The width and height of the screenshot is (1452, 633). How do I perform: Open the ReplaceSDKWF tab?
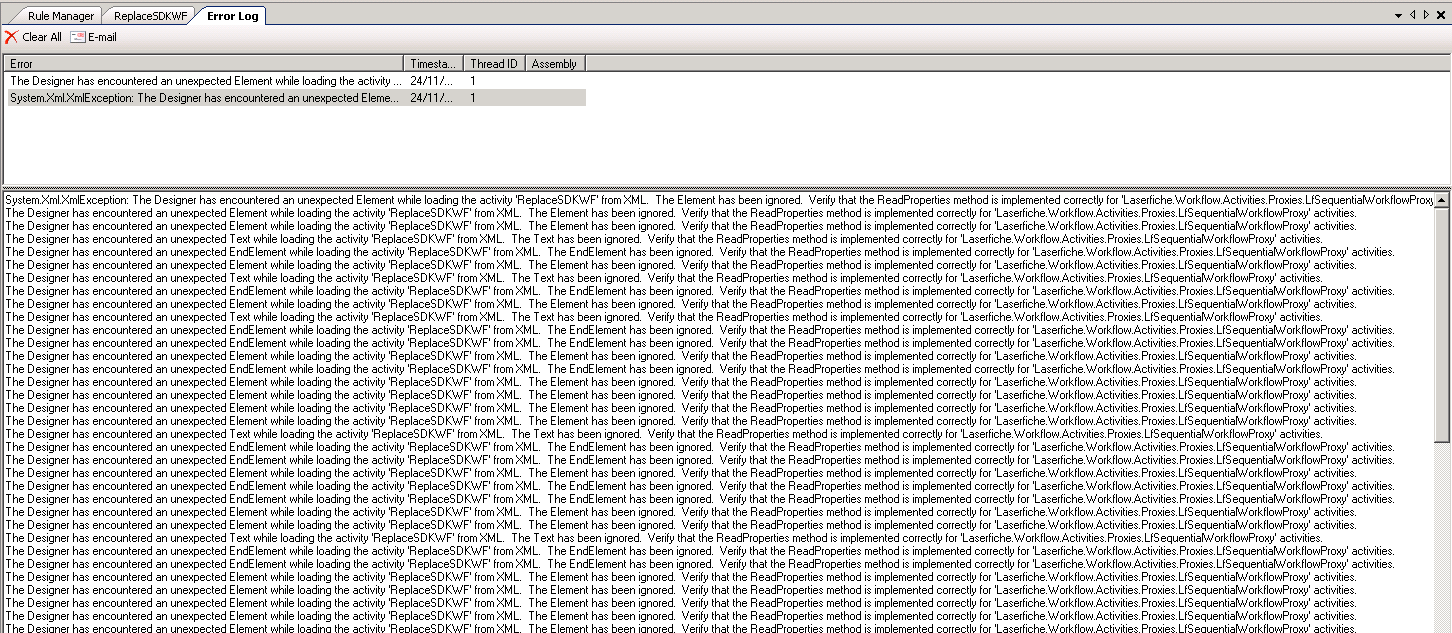150,15
